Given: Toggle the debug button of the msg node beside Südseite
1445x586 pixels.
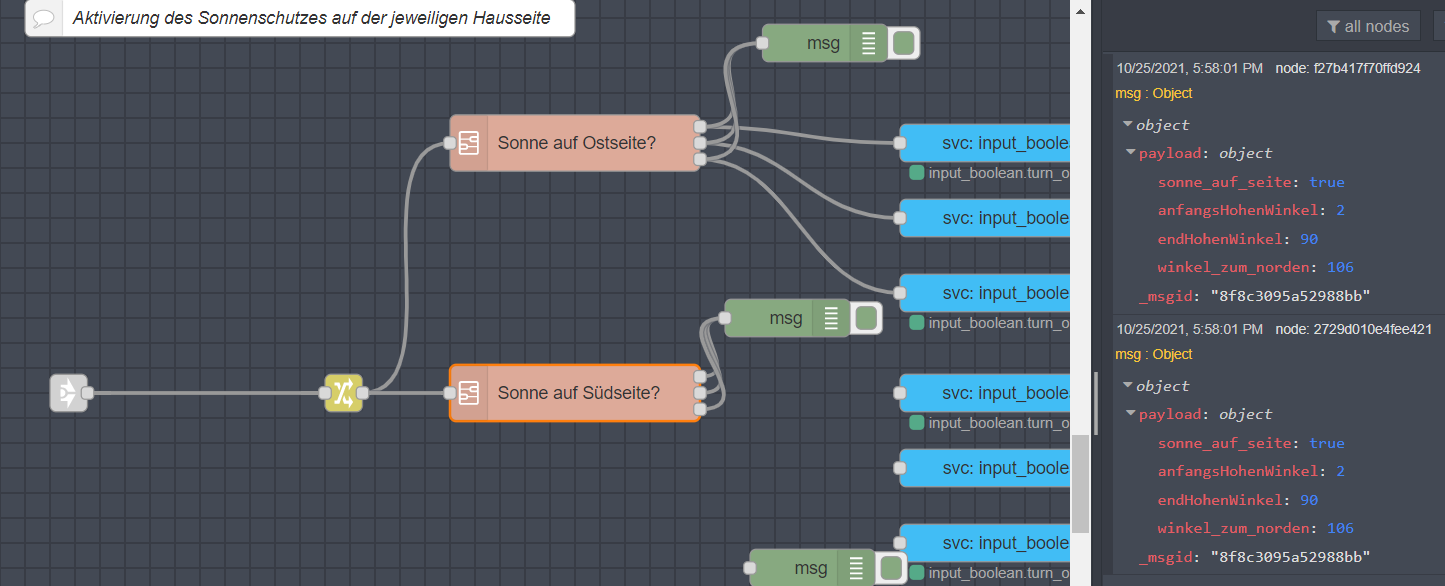Looking at the screenshot, I should click(866, 318).
